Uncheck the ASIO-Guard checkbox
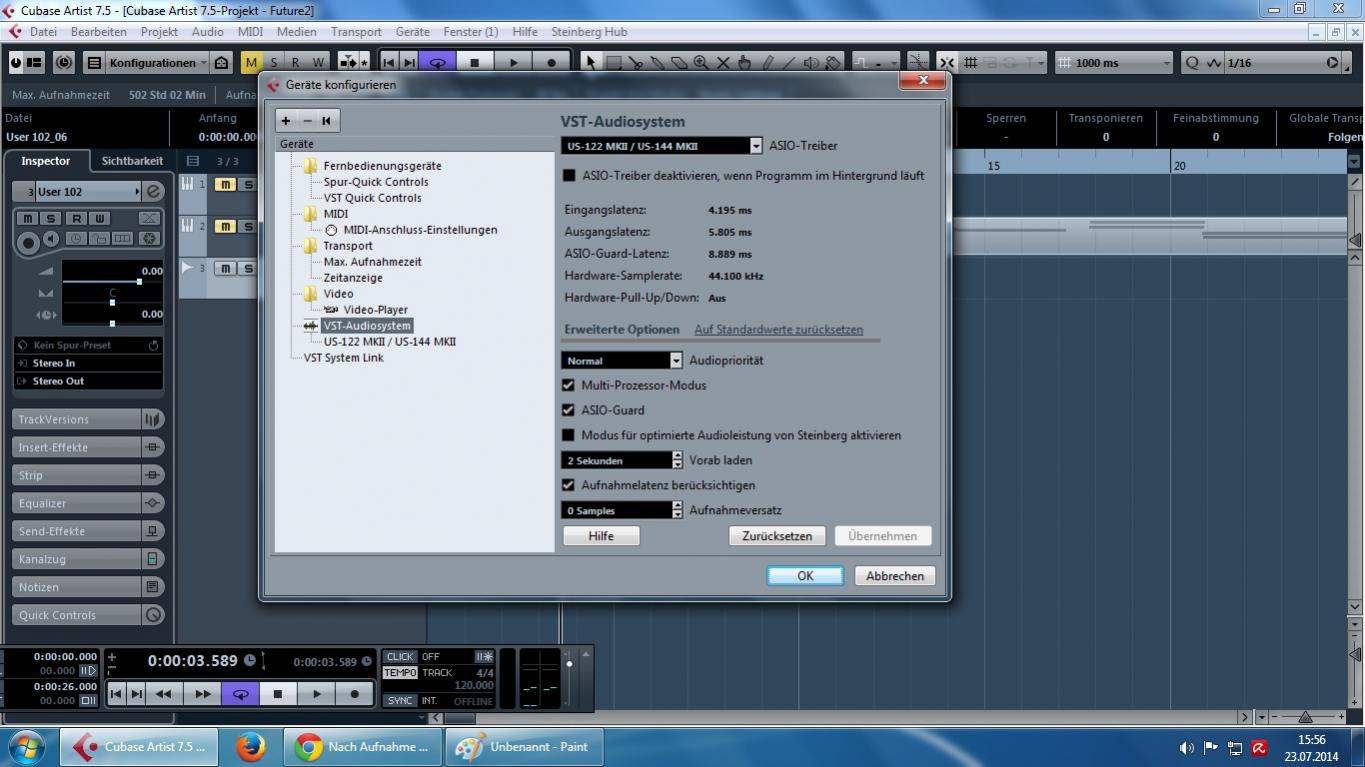 tap(569, 410)
